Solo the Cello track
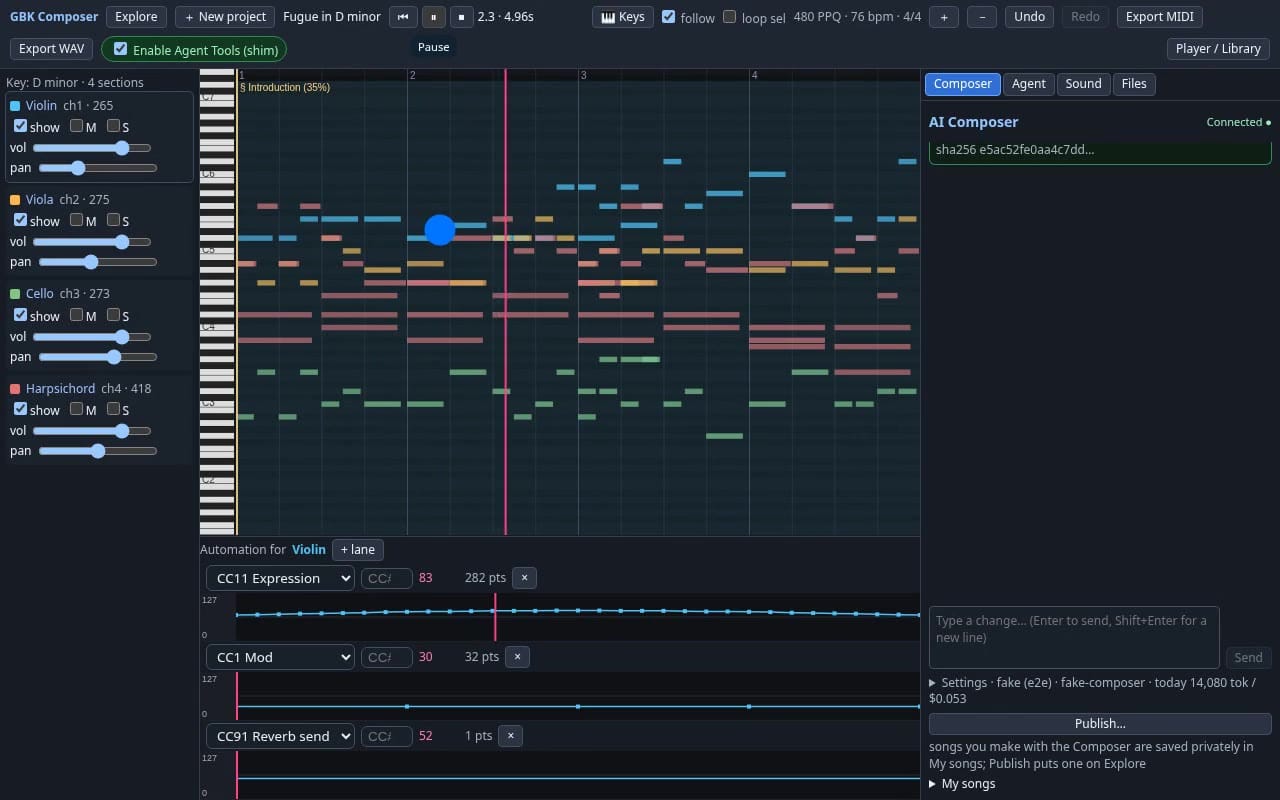 point(113,315)
